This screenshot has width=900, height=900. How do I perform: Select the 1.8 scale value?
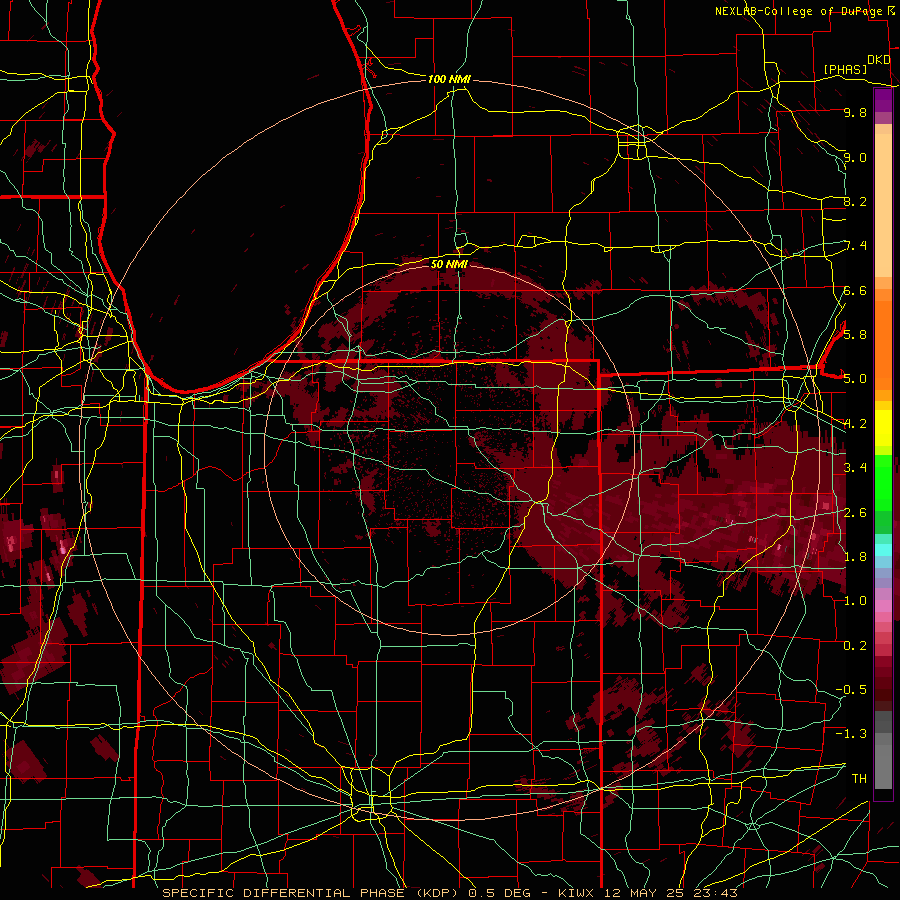855,557
